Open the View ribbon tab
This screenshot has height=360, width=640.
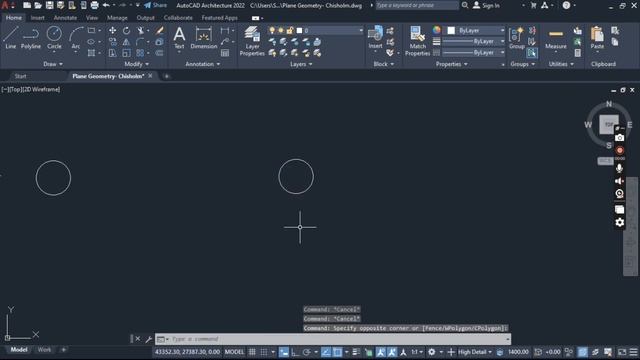point(92,18)
